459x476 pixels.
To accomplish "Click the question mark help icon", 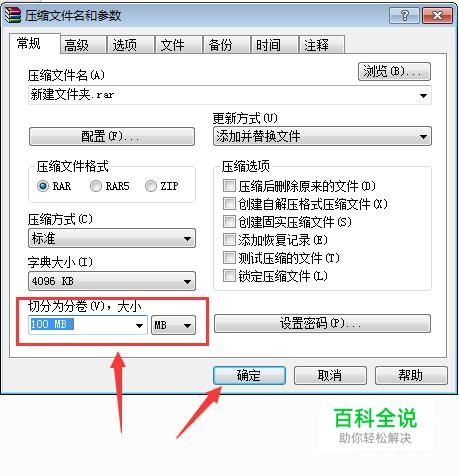I will [x=404, y=16].
